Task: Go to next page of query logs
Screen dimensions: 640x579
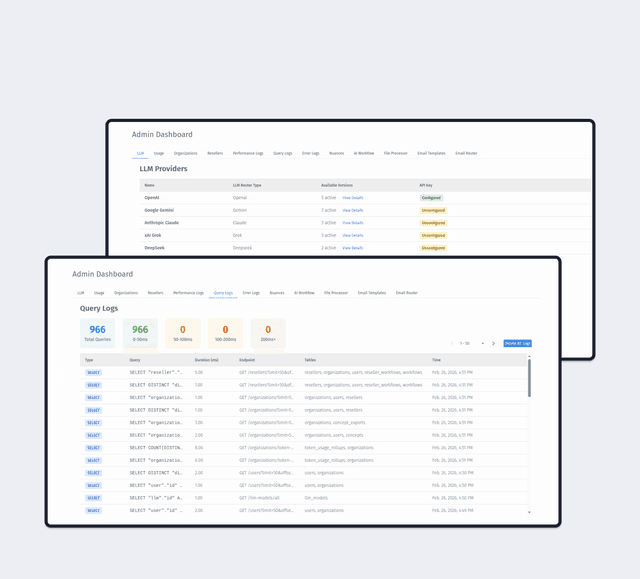Action: (493, 343)
